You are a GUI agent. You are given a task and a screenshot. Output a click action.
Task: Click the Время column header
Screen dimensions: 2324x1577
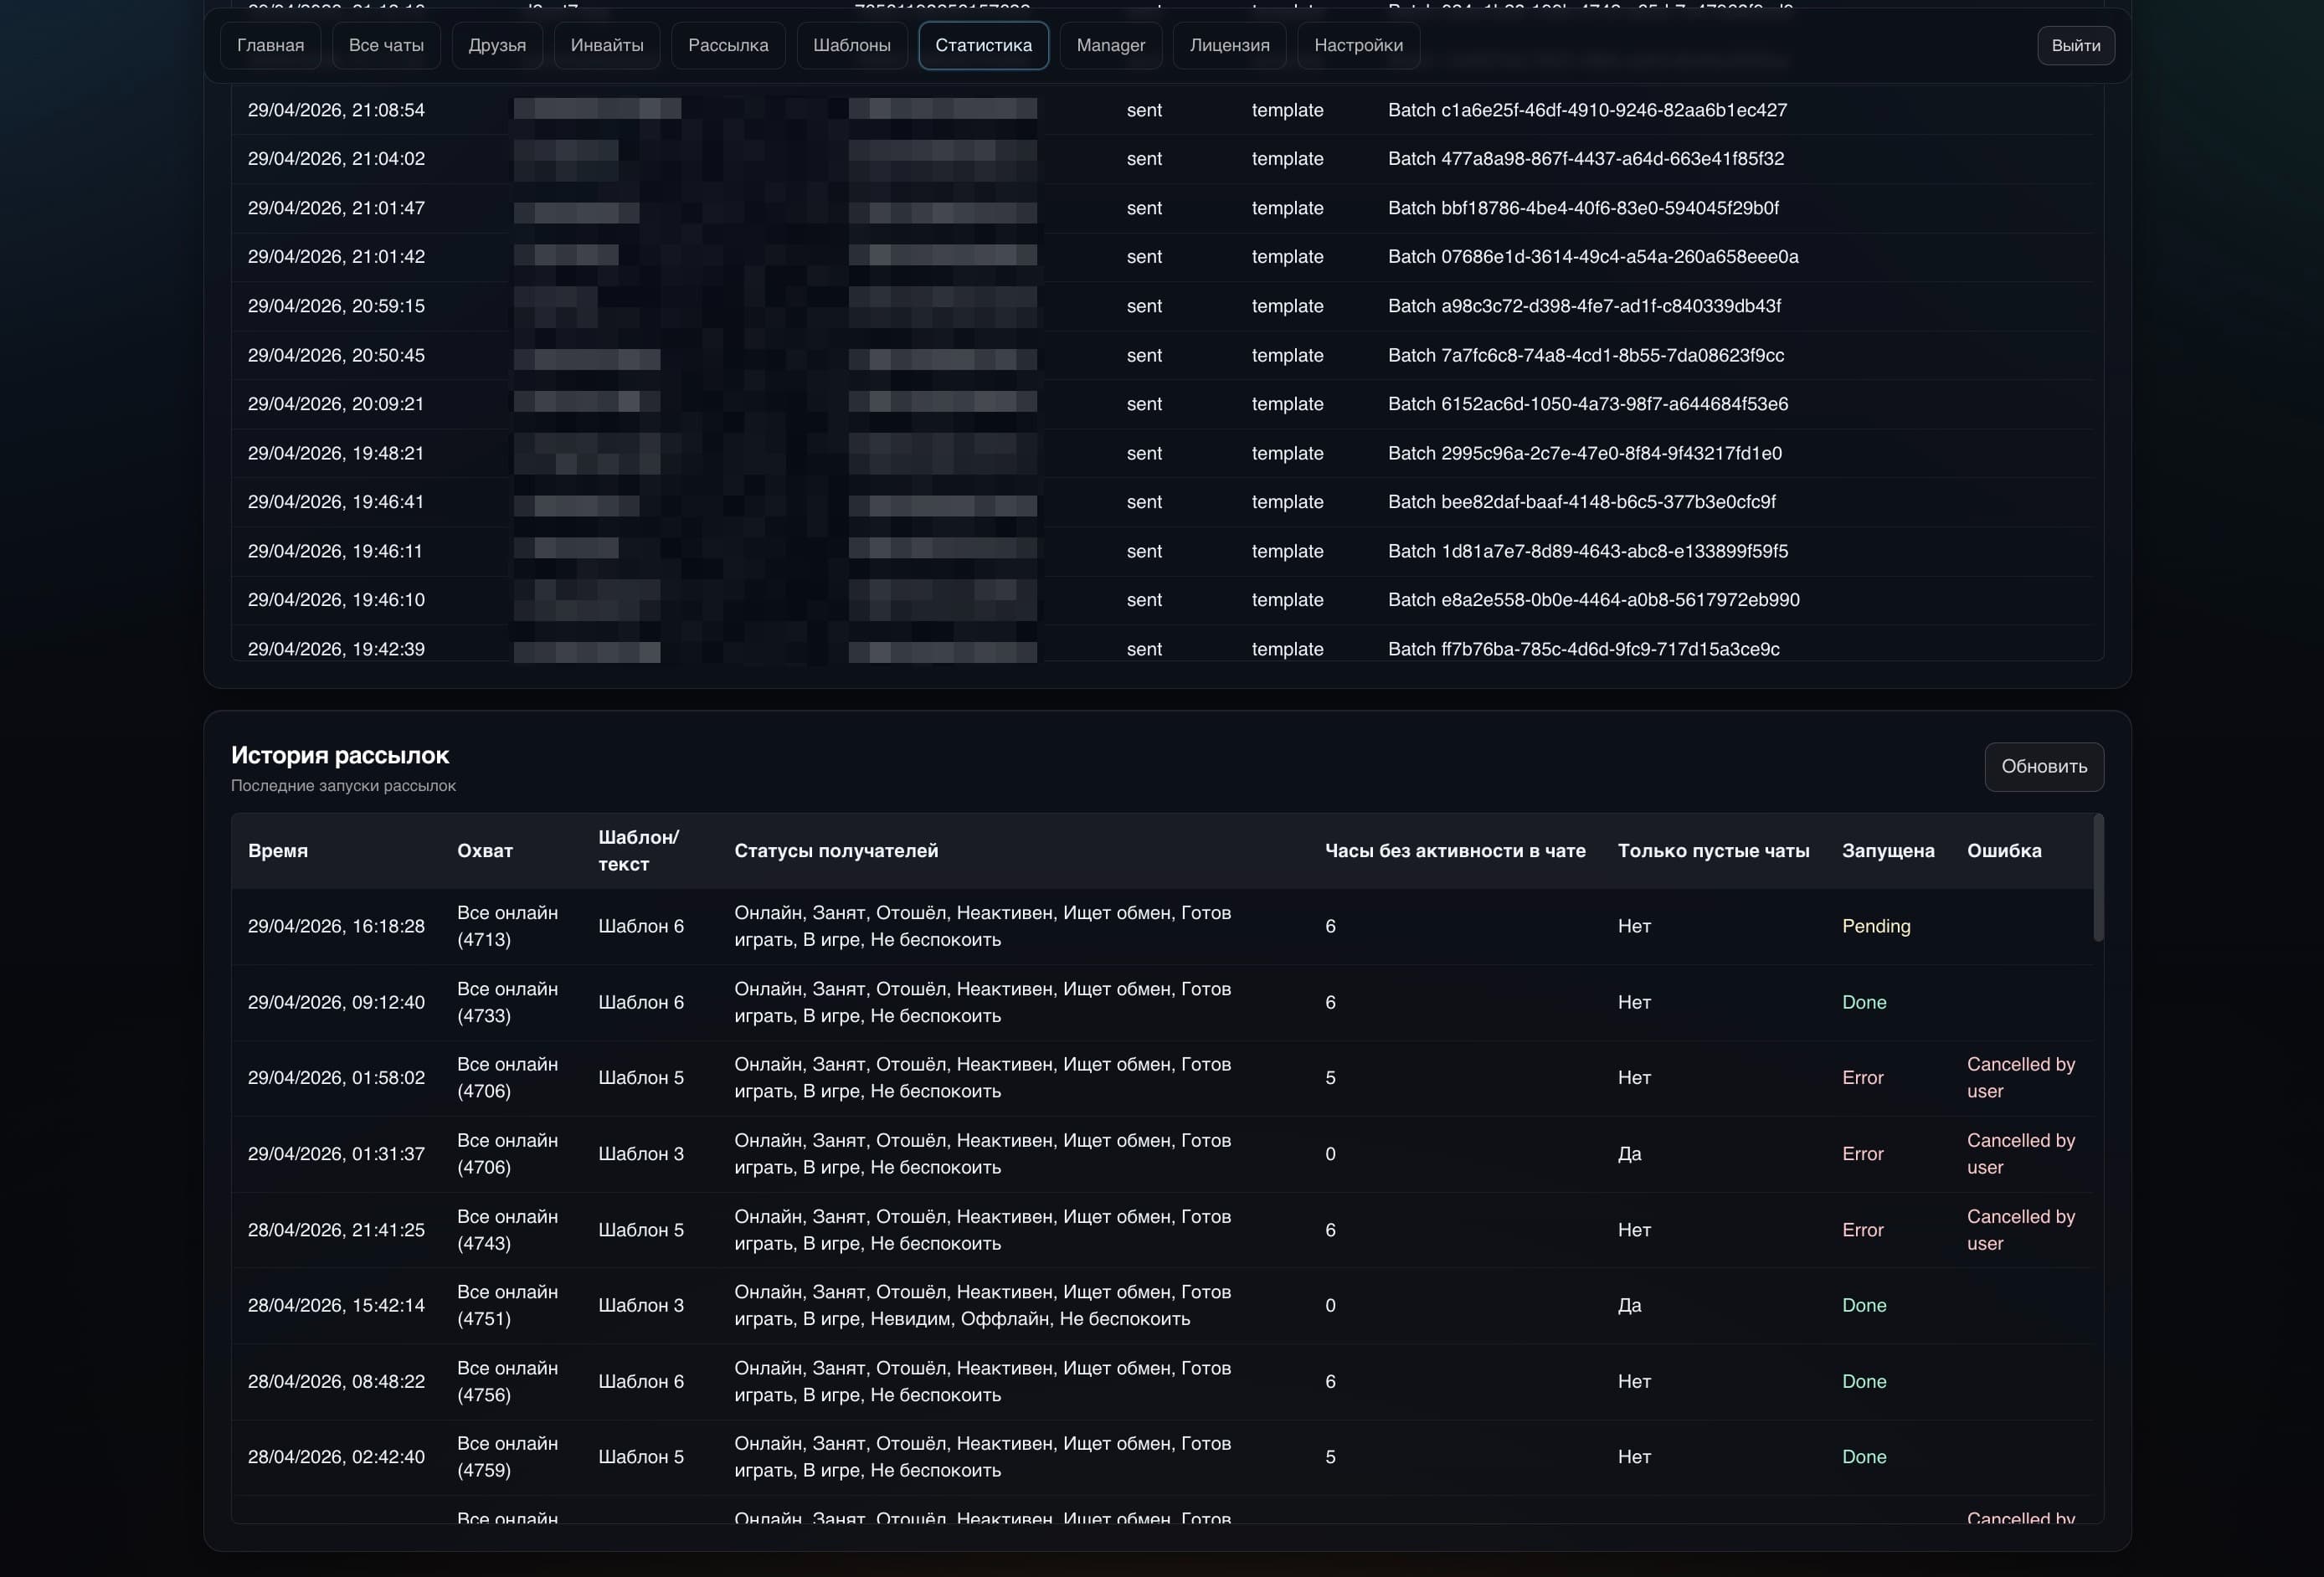278,850
